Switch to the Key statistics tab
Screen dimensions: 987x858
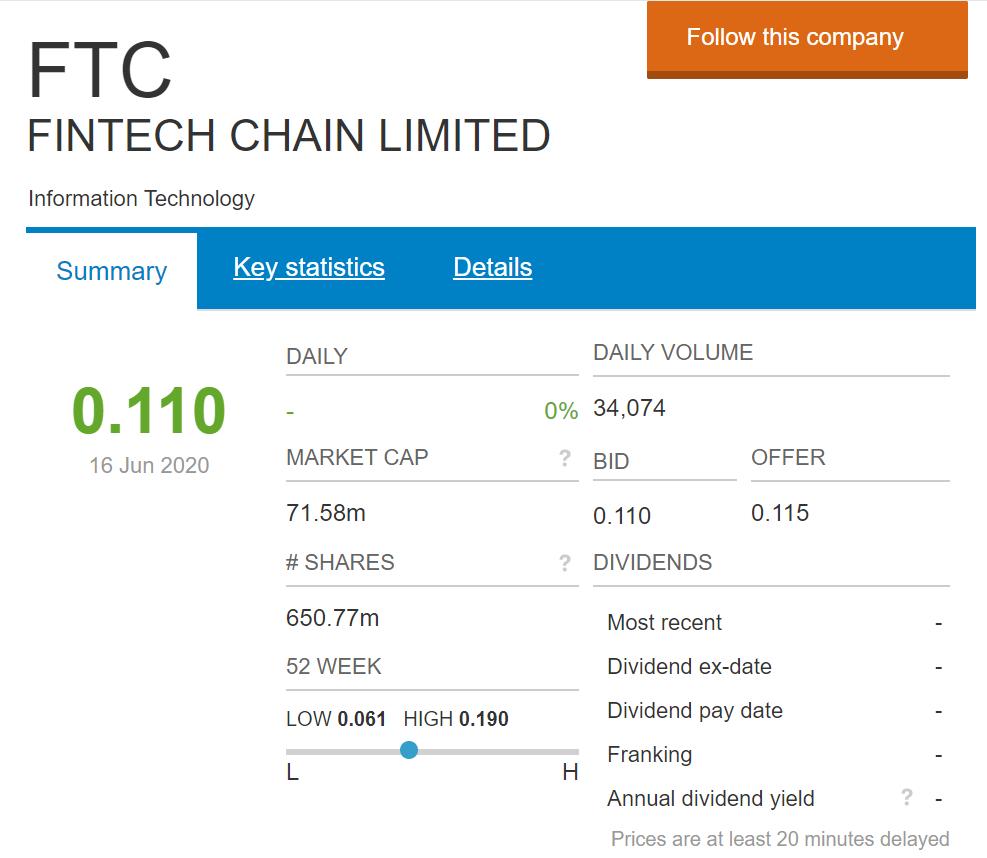309,268
